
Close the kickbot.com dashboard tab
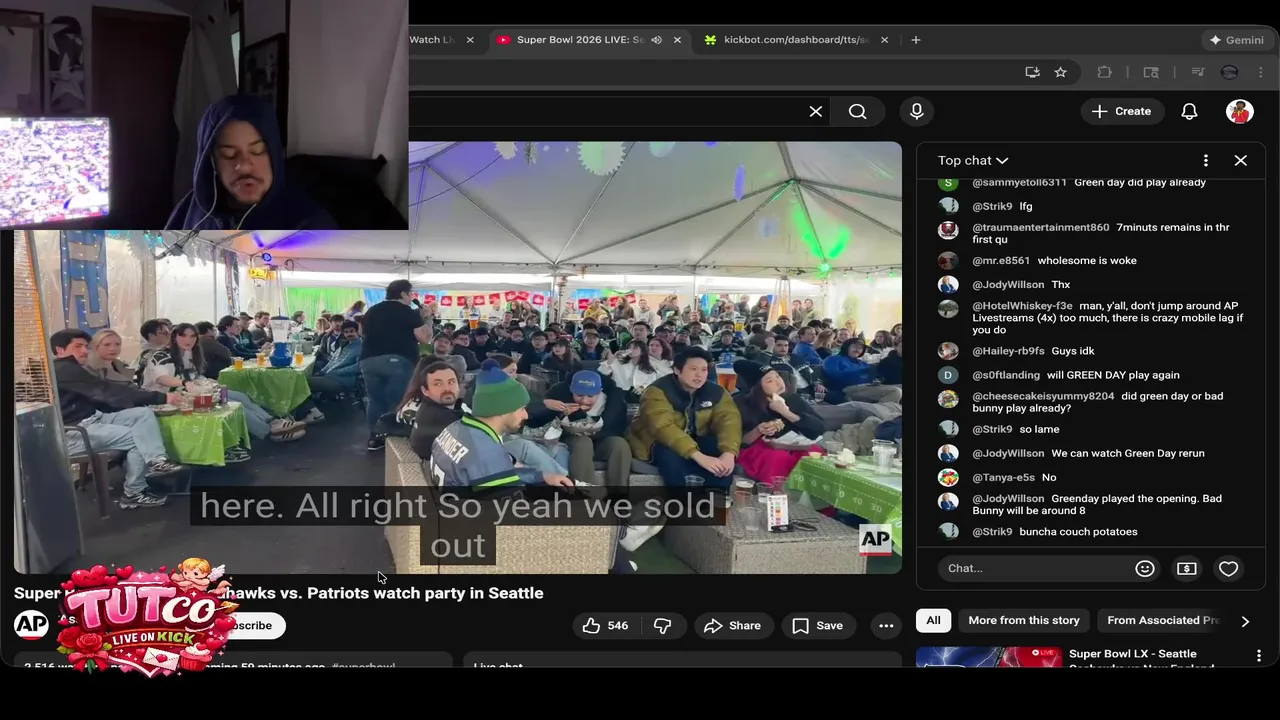point(884,40)
